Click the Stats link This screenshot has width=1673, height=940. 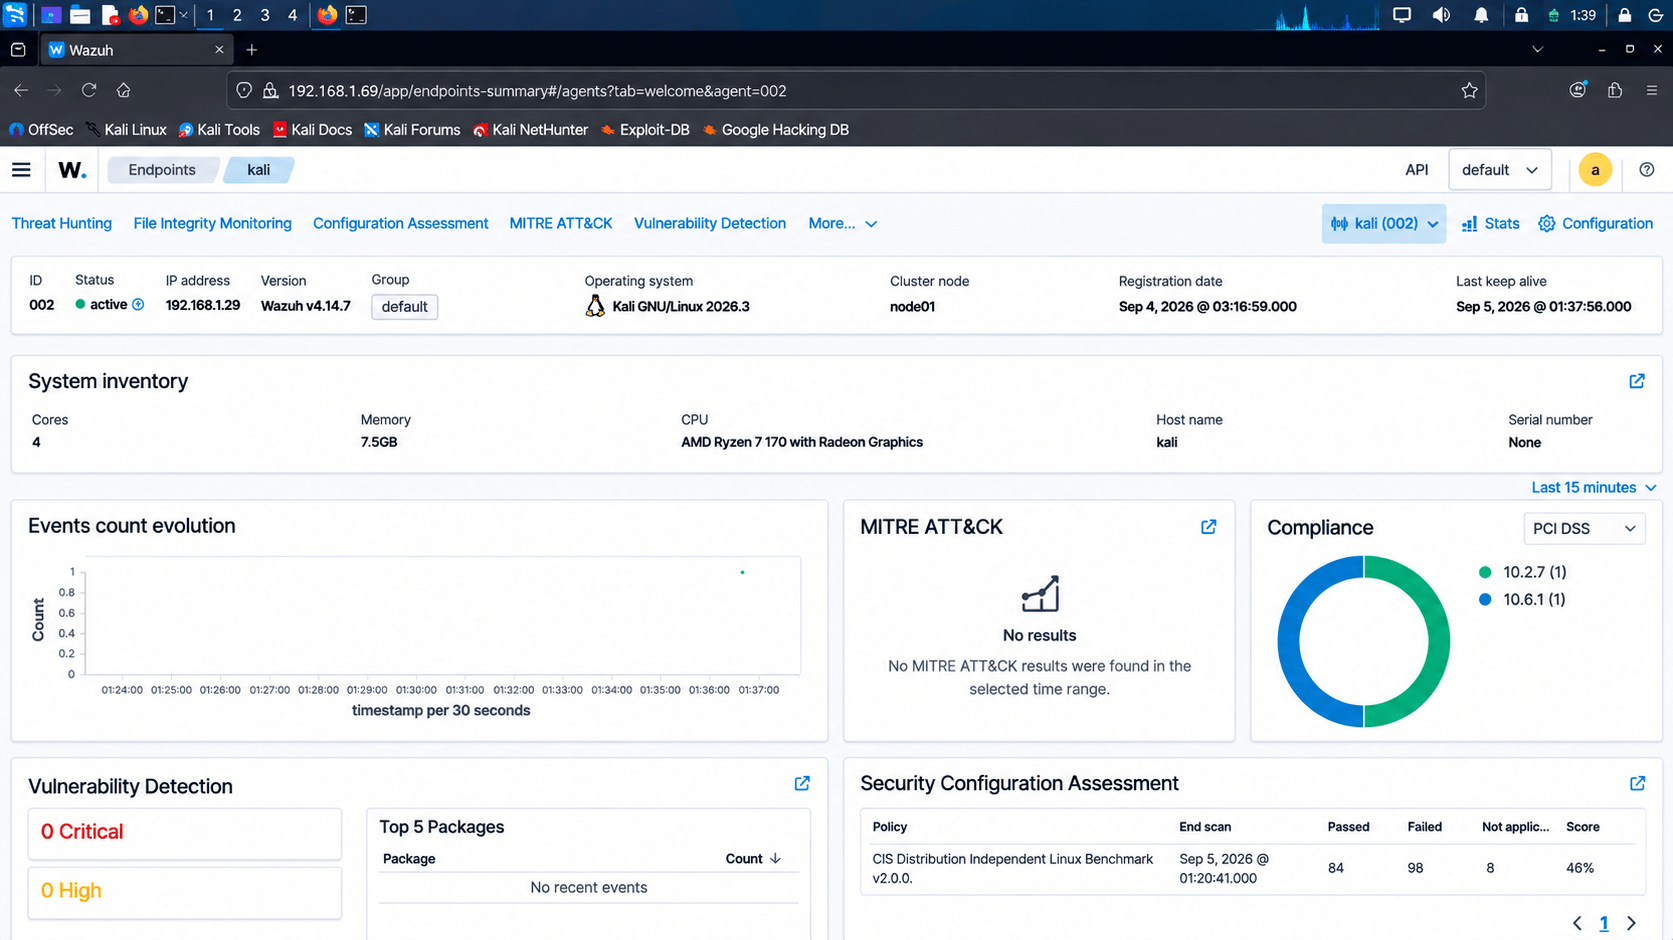[1490, 224]
